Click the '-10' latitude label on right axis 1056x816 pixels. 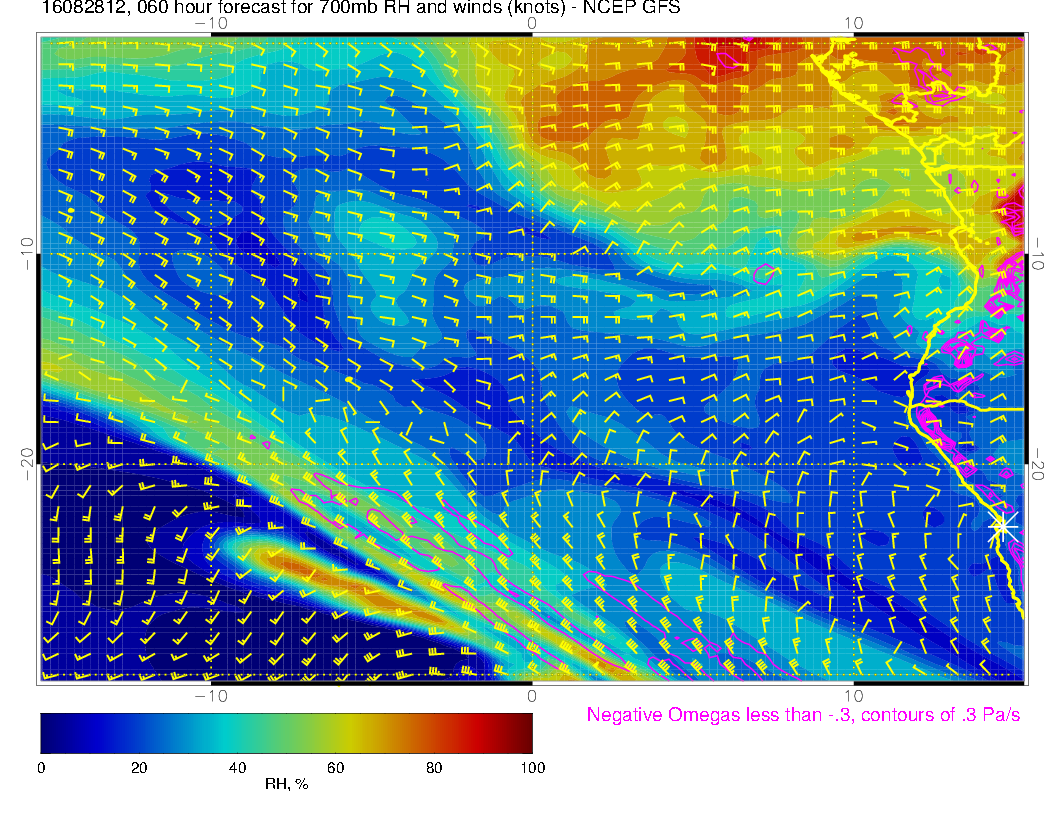(x=1038, y=254)
